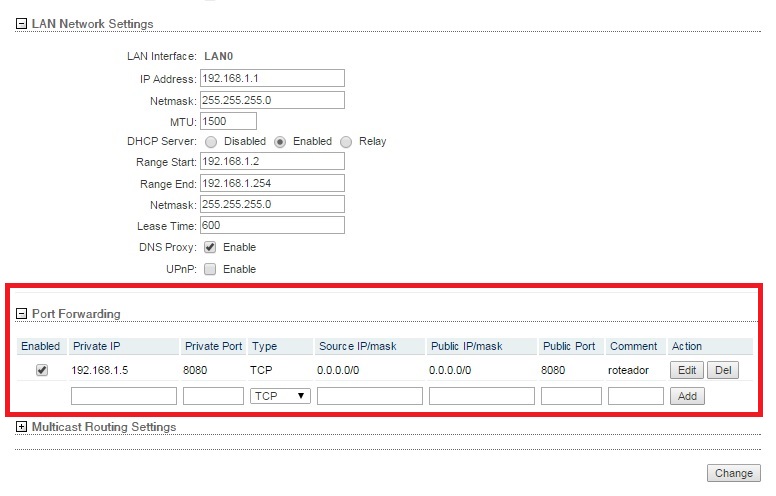Click the empty Public IP/mask input
The image size is (776, 496).
point(482,396)
